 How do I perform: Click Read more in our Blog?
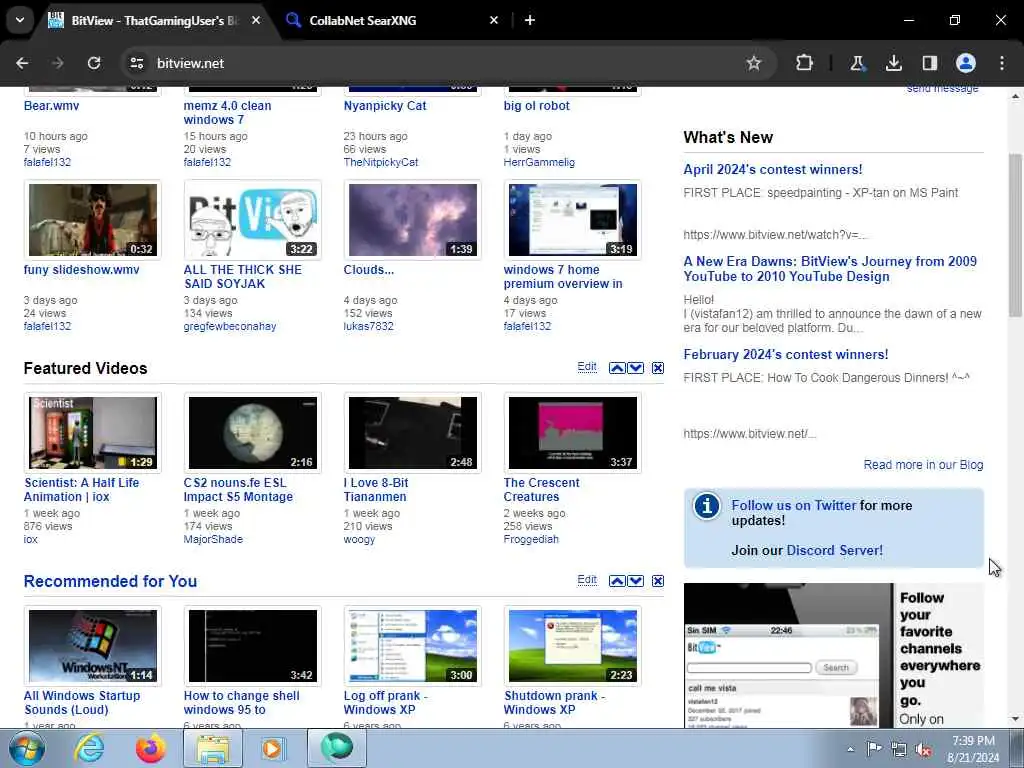[923, 465]
